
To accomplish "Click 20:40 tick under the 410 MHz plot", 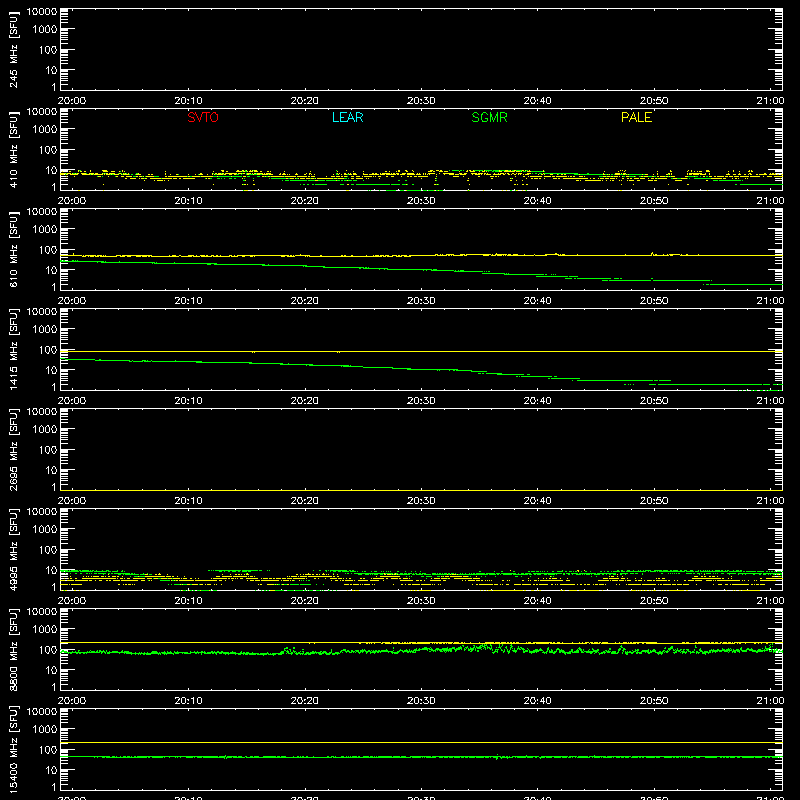I will click(537, 201).
